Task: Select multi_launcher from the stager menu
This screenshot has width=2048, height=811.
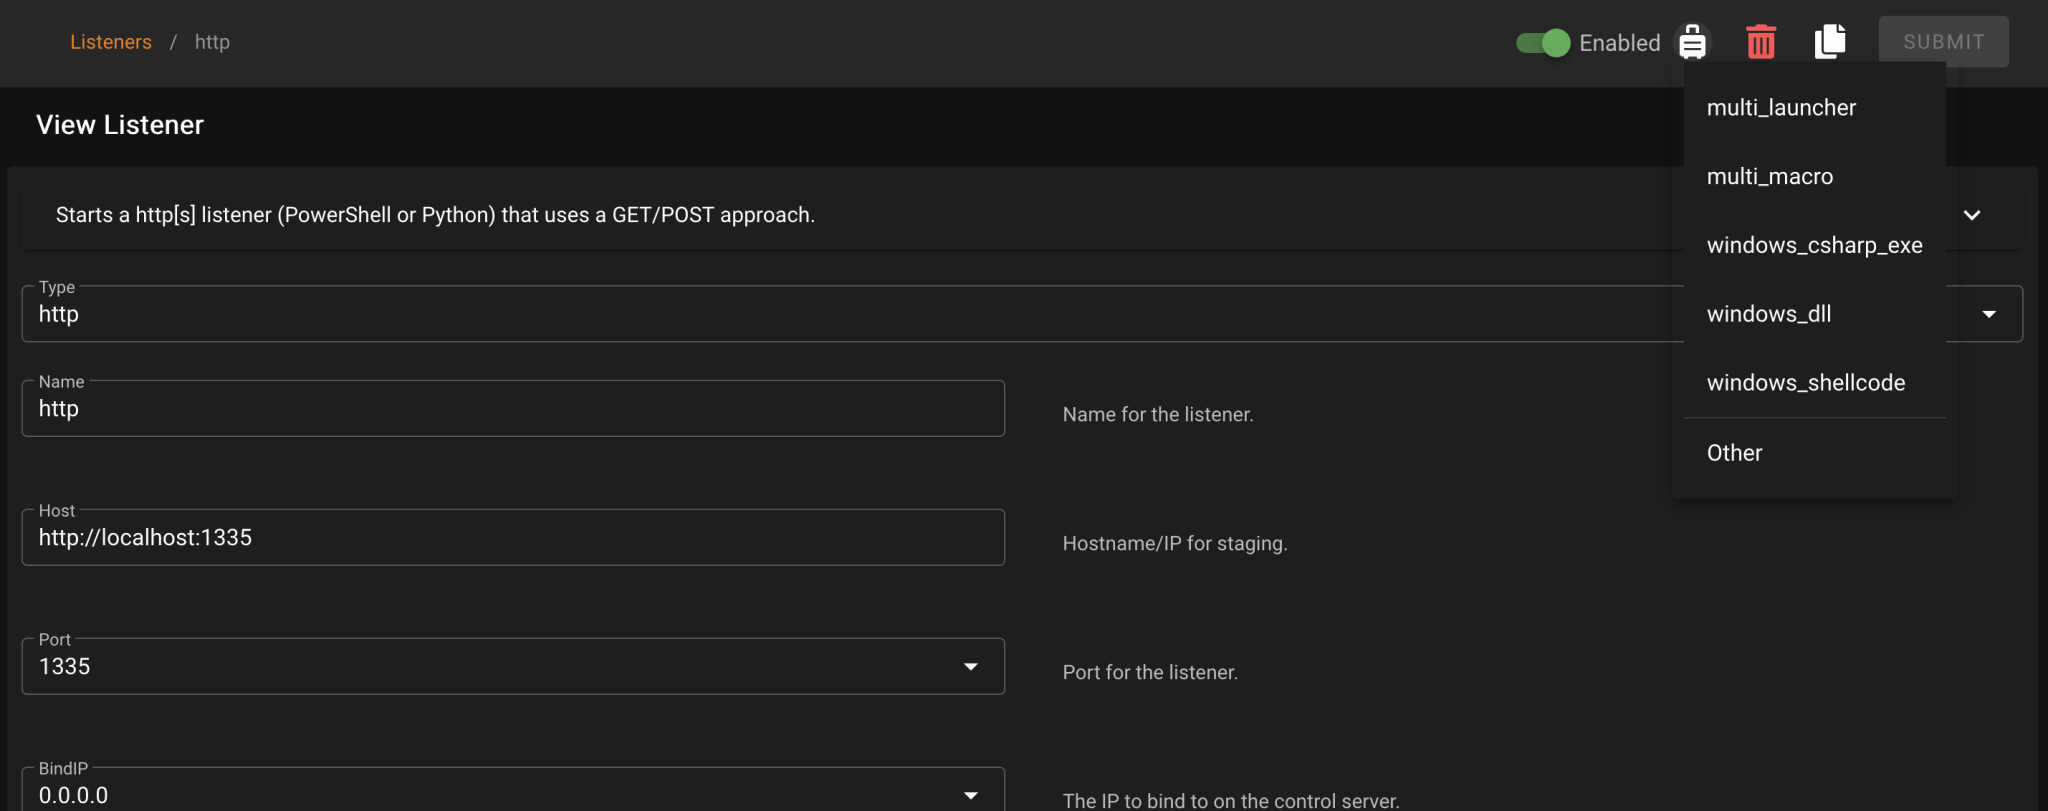Action: 1781,108
